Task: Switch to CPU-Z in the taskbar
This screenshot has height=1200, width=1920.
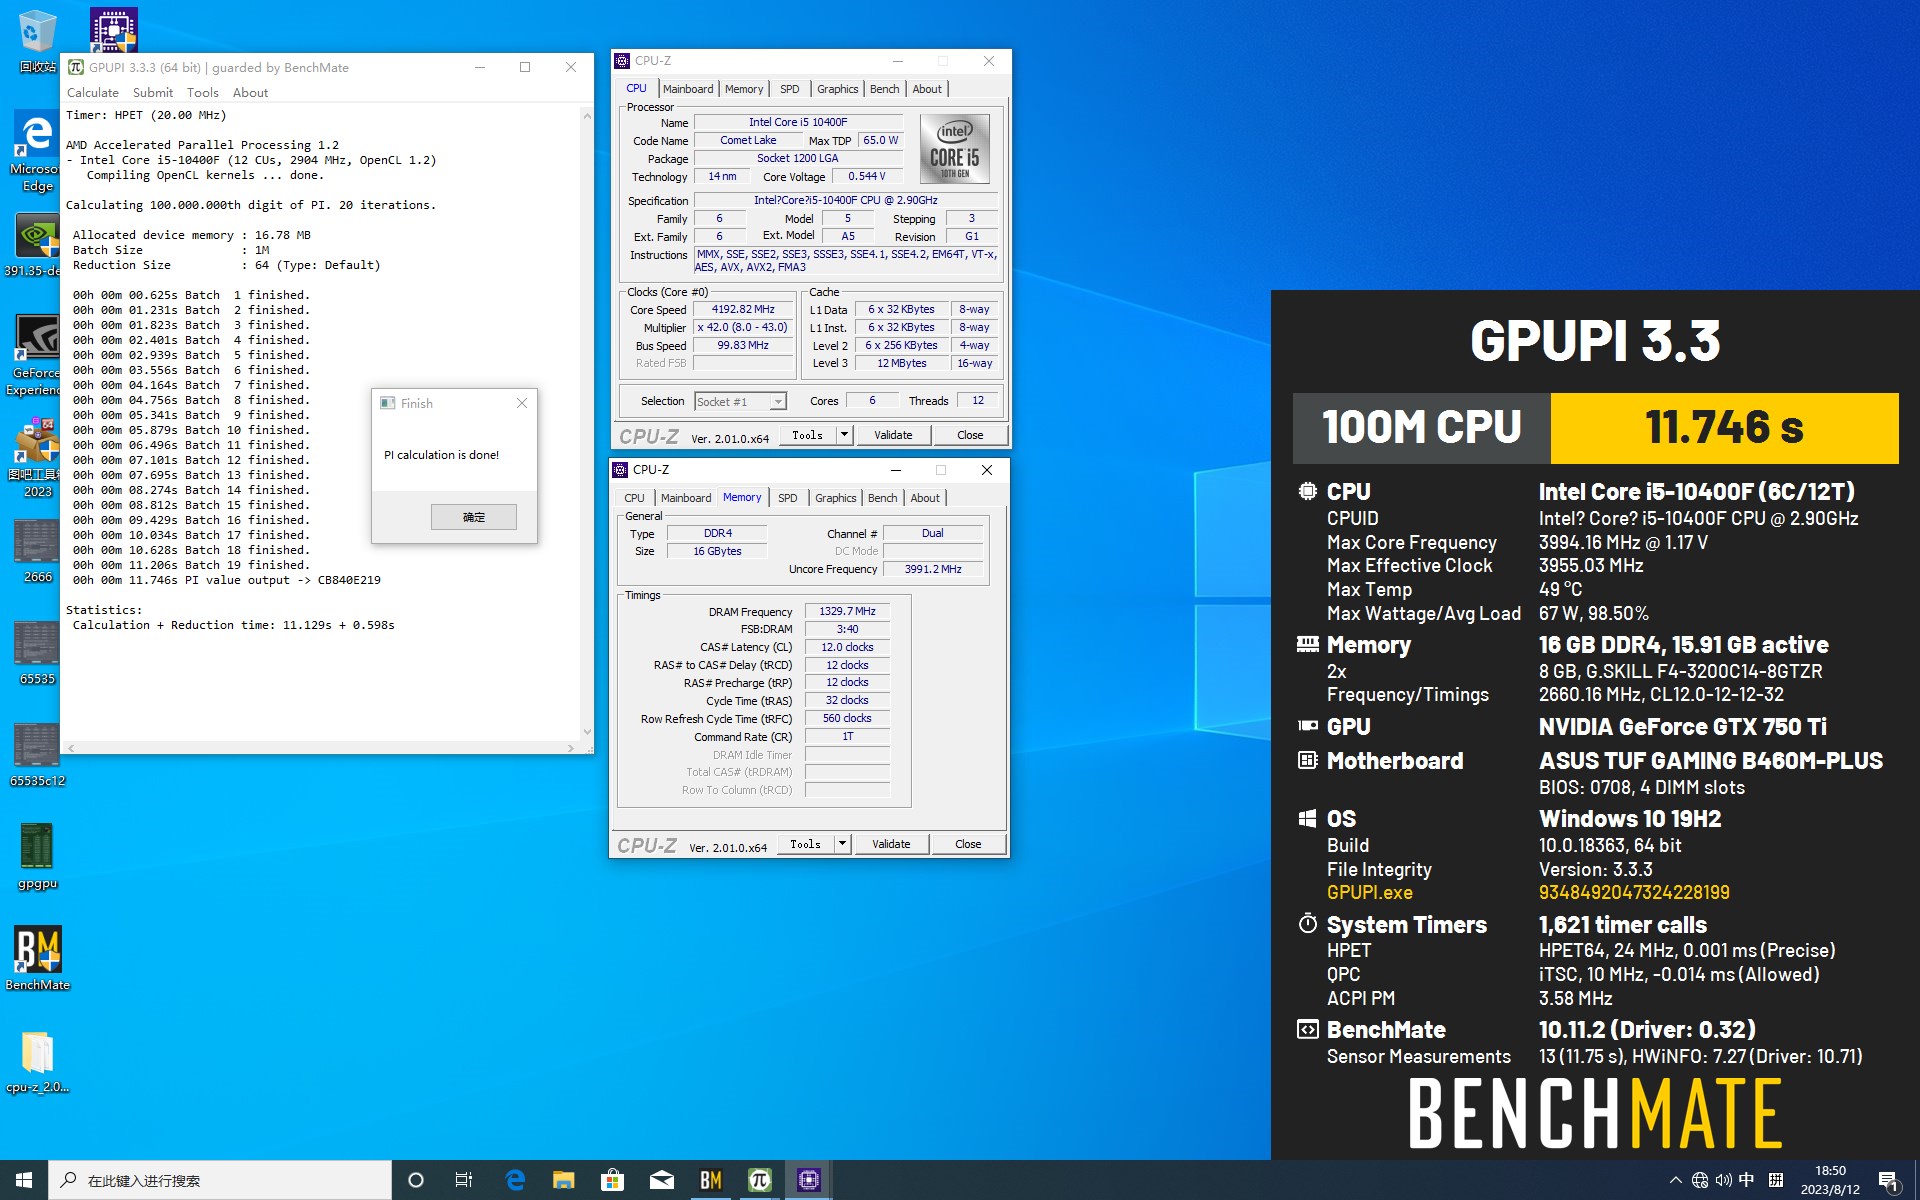Action: [808, 1180]
